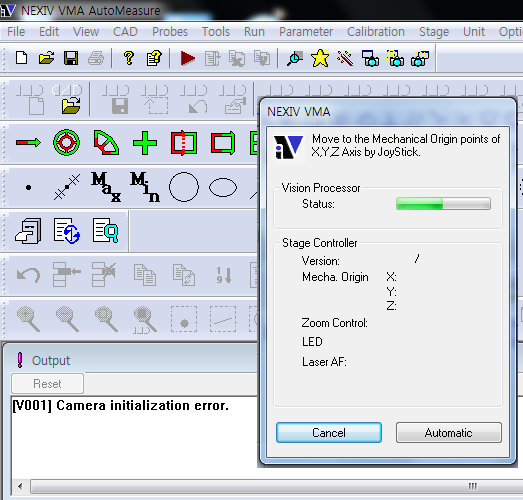
Task: Open the Parameter menu
Action: click(x=306, y=32)
